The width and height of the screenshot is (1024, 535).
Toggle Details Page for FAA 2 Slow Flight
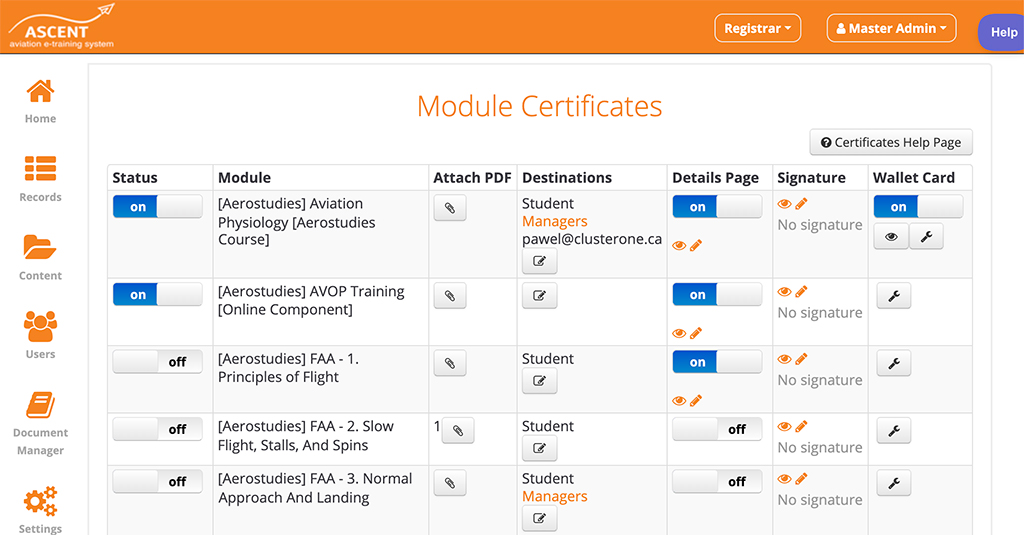tap(717, 429)
